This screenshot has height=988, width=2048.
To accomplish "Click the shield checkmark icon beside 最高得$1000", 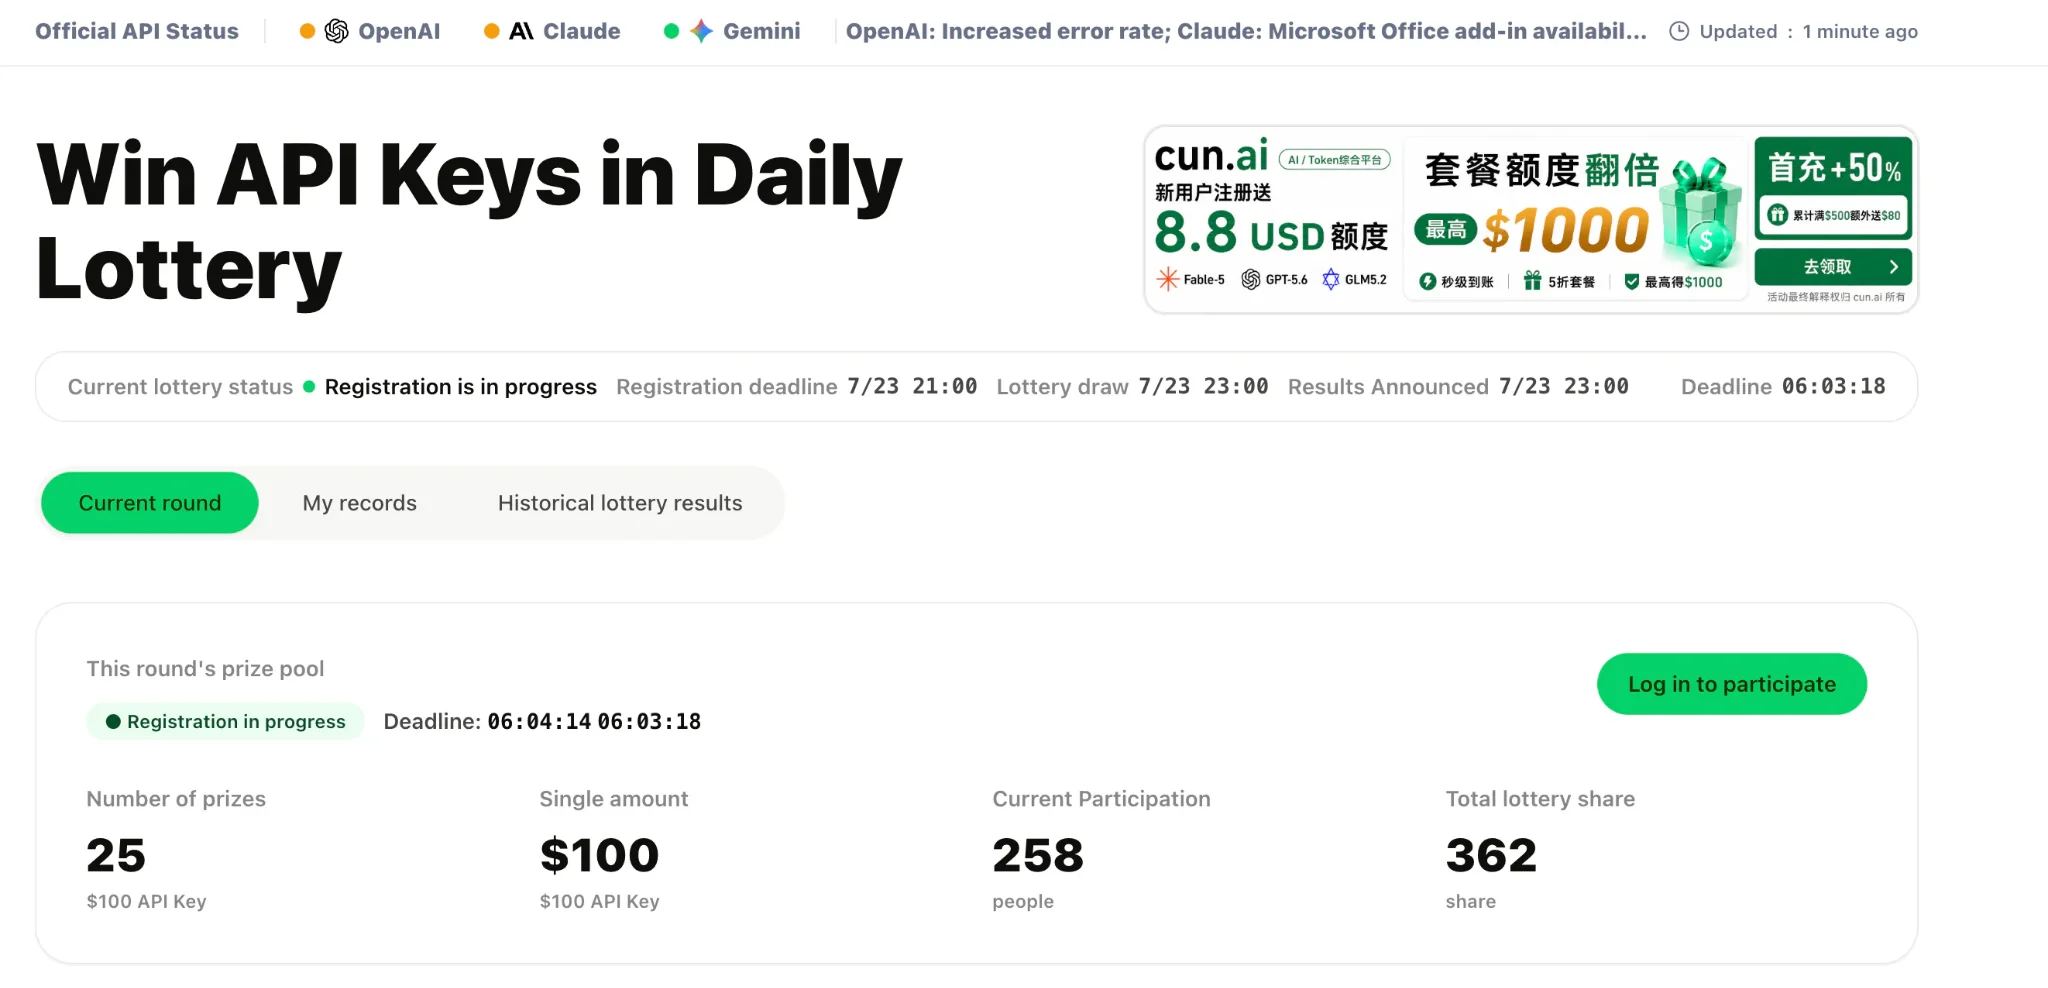I will [x=1632, y=282].
